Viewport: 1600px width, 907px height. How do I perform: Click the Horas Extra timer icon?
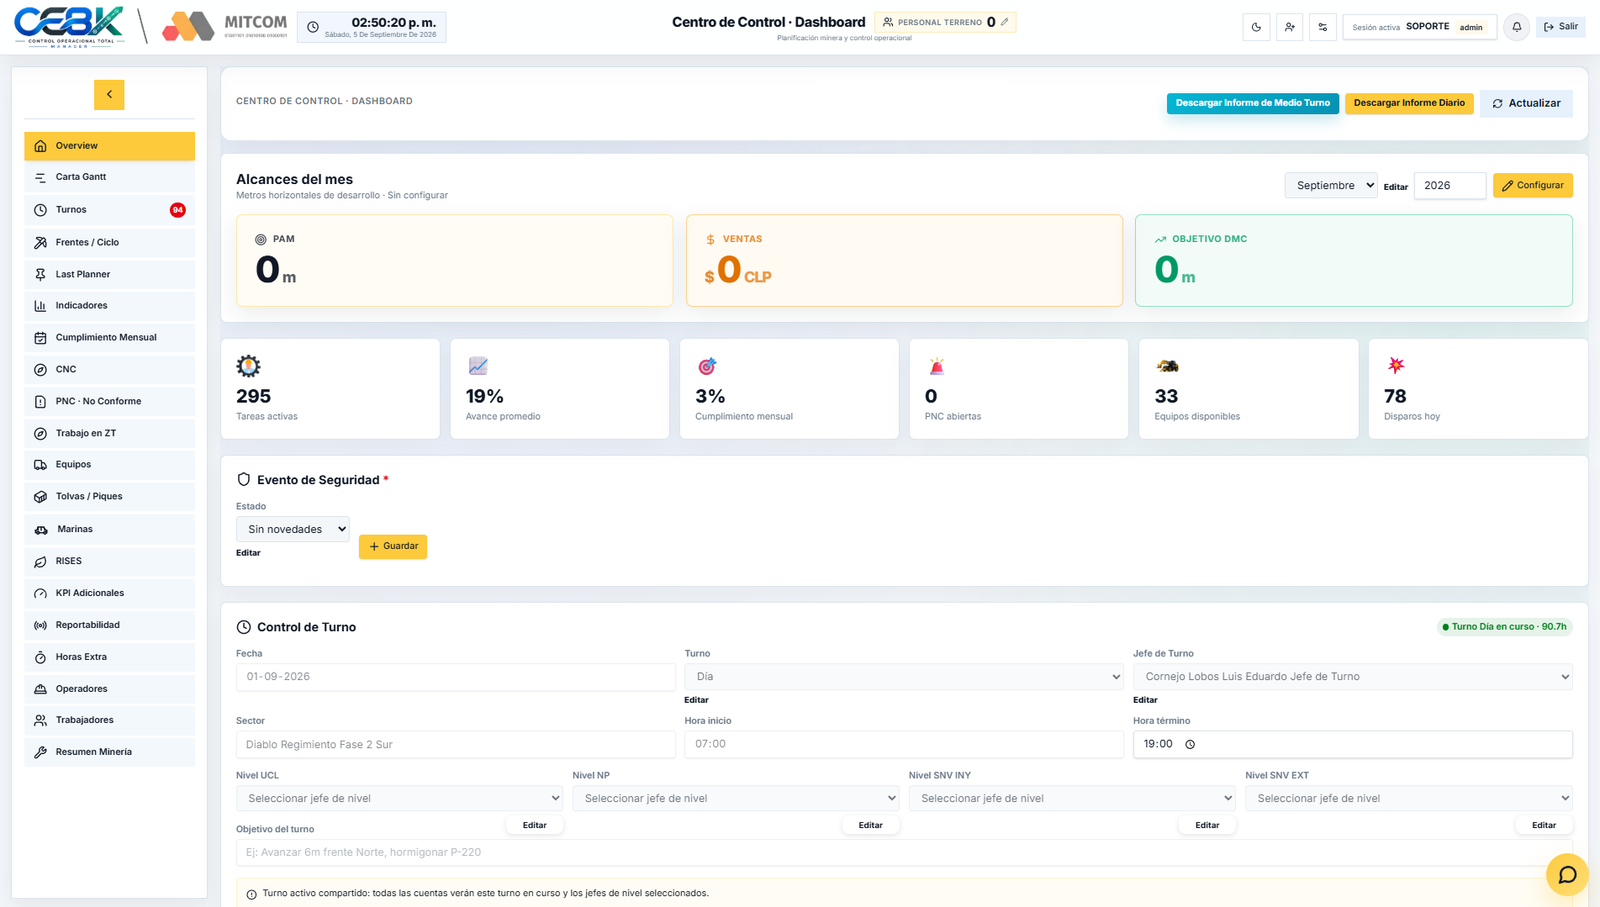point(40,657)
